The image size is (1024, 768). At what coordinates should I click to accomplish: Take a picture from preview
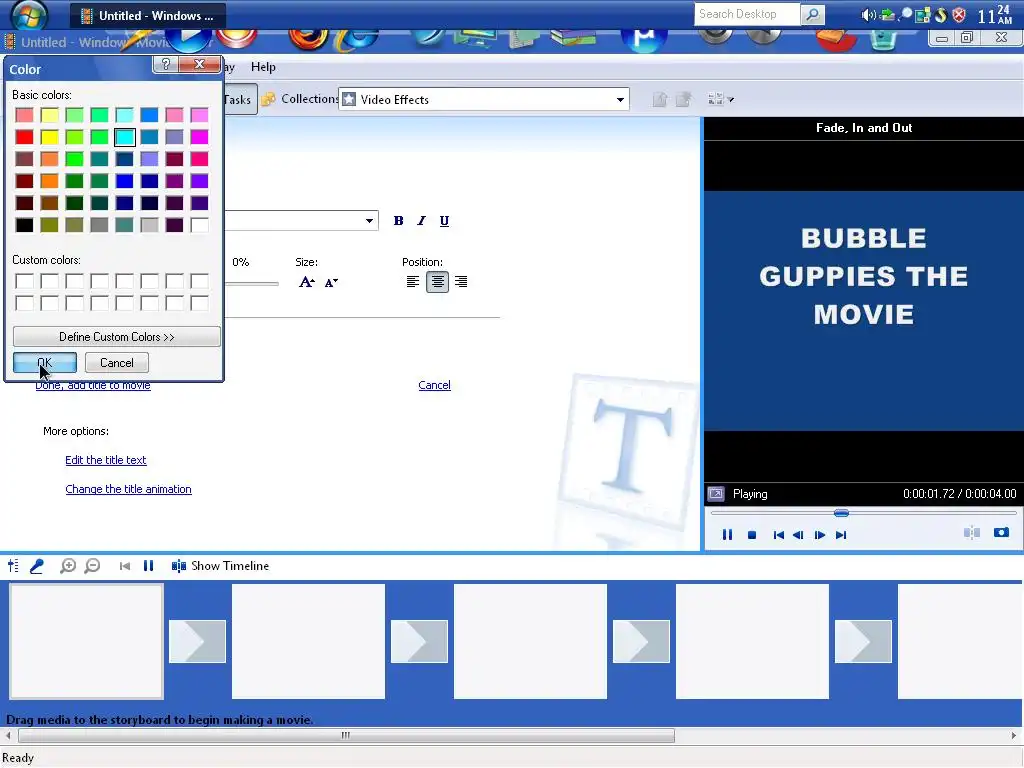tap(1001, 533)
